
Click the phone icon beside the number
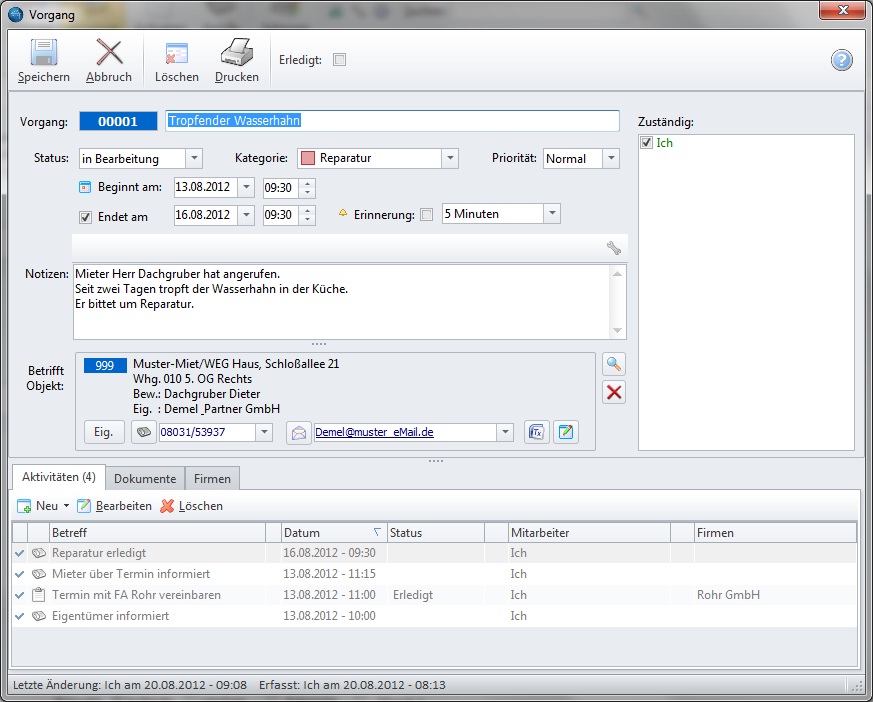[x=144, y=432]
